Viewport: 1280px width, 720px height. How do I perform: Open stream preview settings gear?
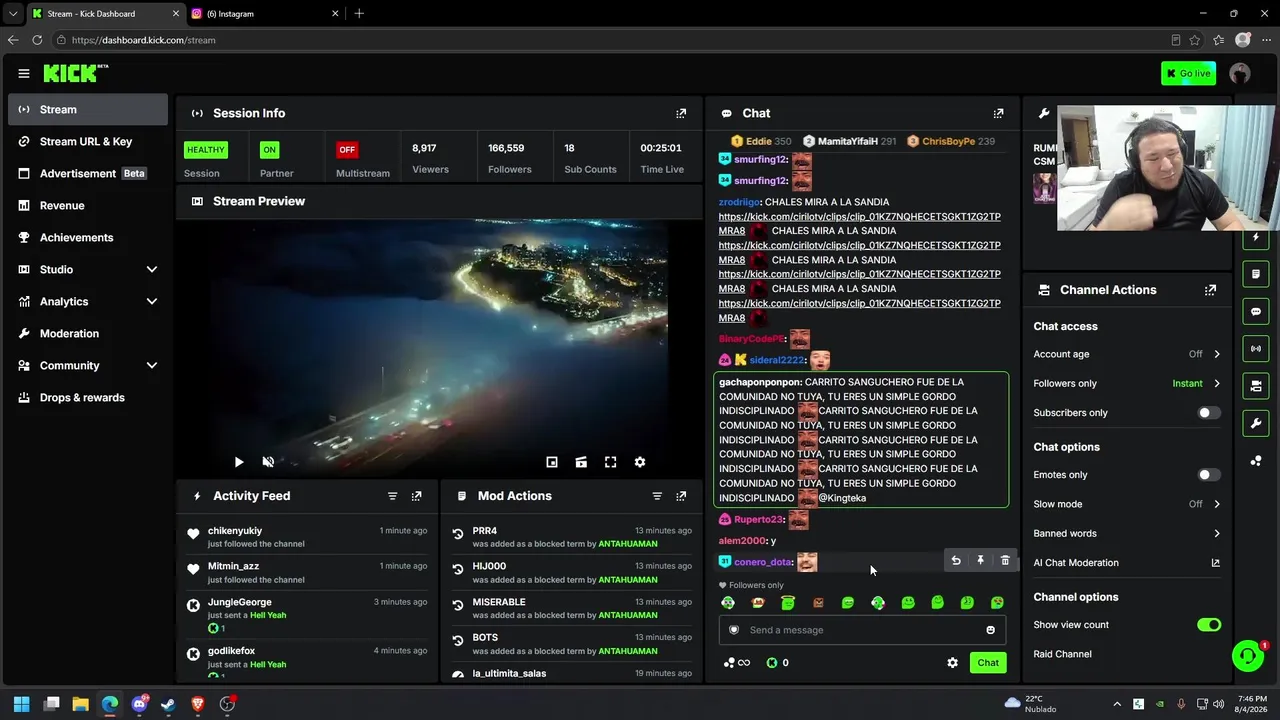(x=640, y=462)
